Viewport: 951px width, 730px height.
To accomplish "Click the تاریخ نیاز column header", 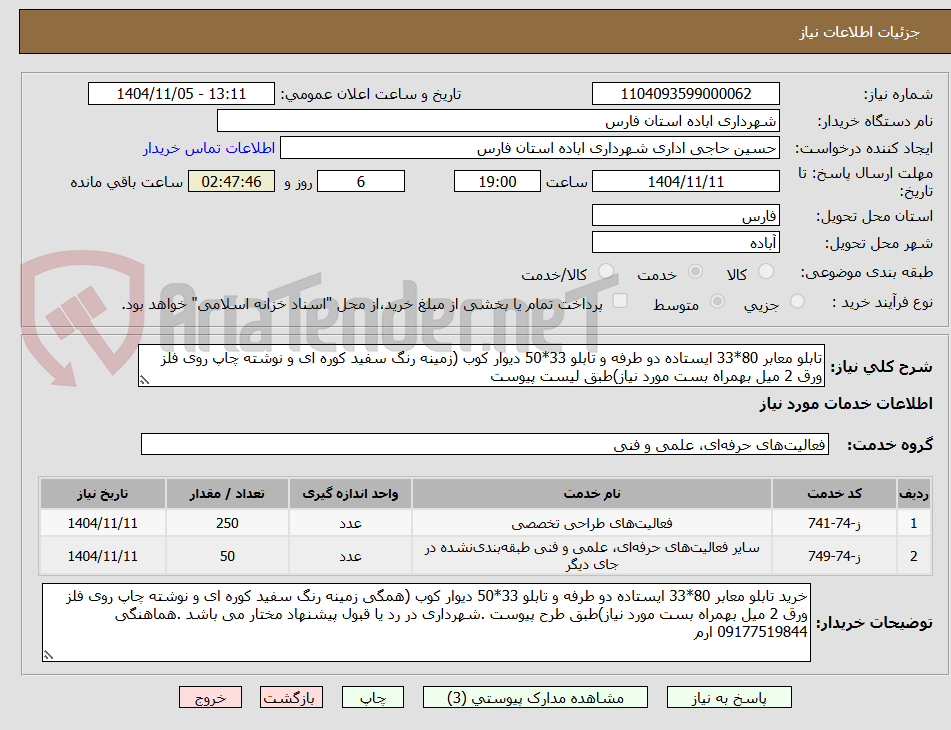I will [102, 494].
